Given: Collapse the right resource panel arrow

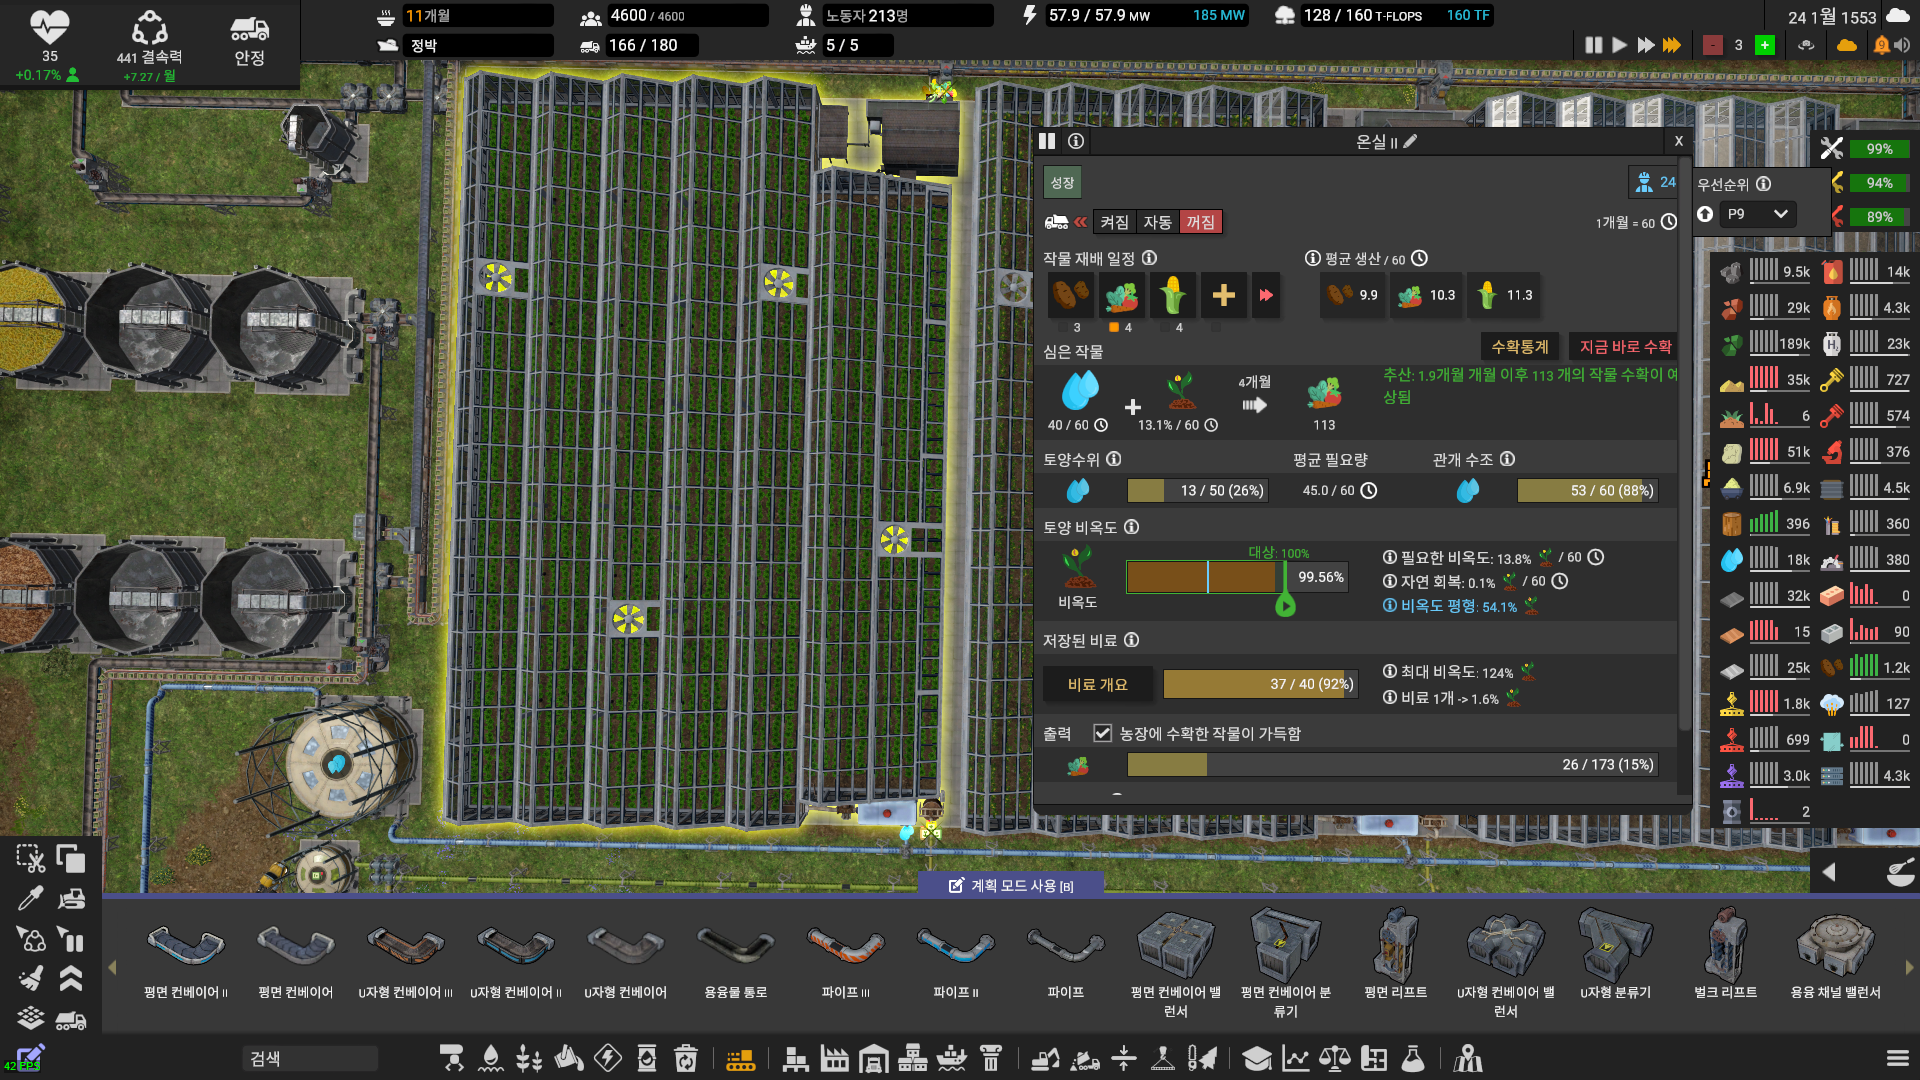Looking at the screenshot, I should [1829, 872].
